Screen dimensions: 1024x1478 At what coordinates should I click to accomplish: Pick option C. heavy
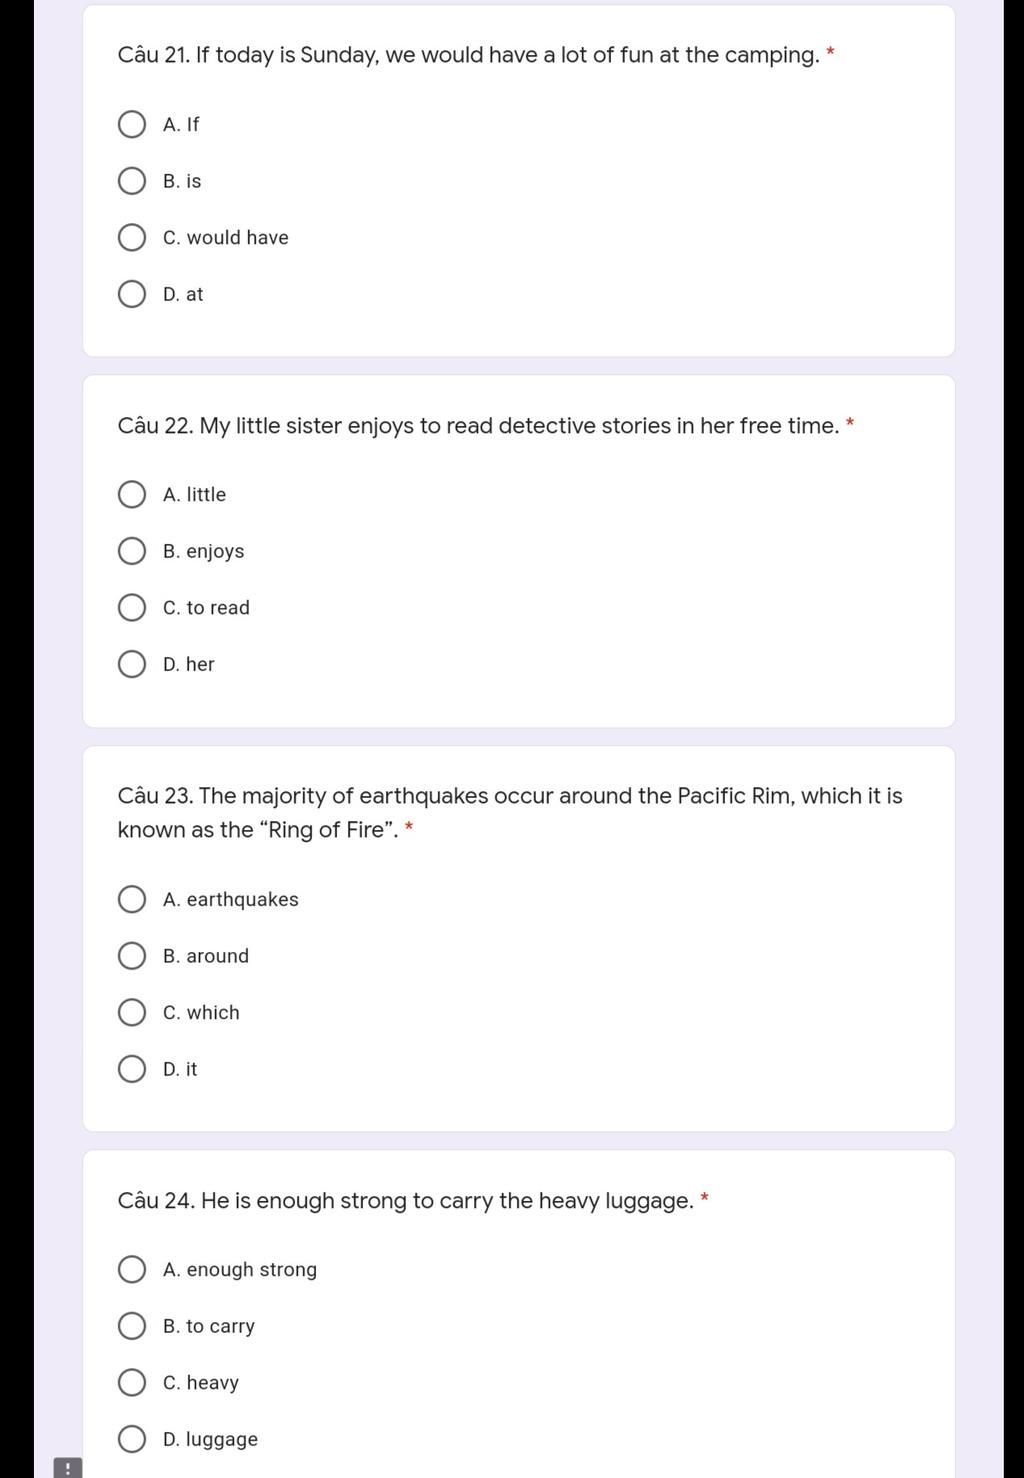click(132, 1383)
